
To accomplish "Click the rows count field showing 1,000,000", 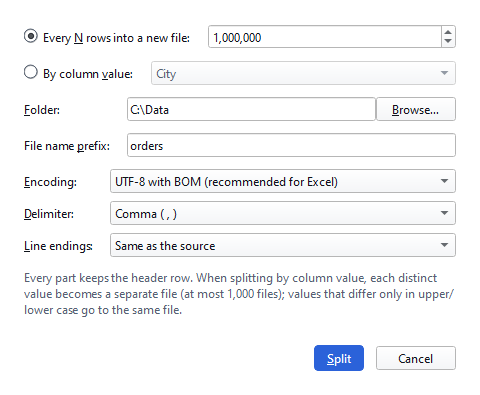I will (x=325, y=37).
